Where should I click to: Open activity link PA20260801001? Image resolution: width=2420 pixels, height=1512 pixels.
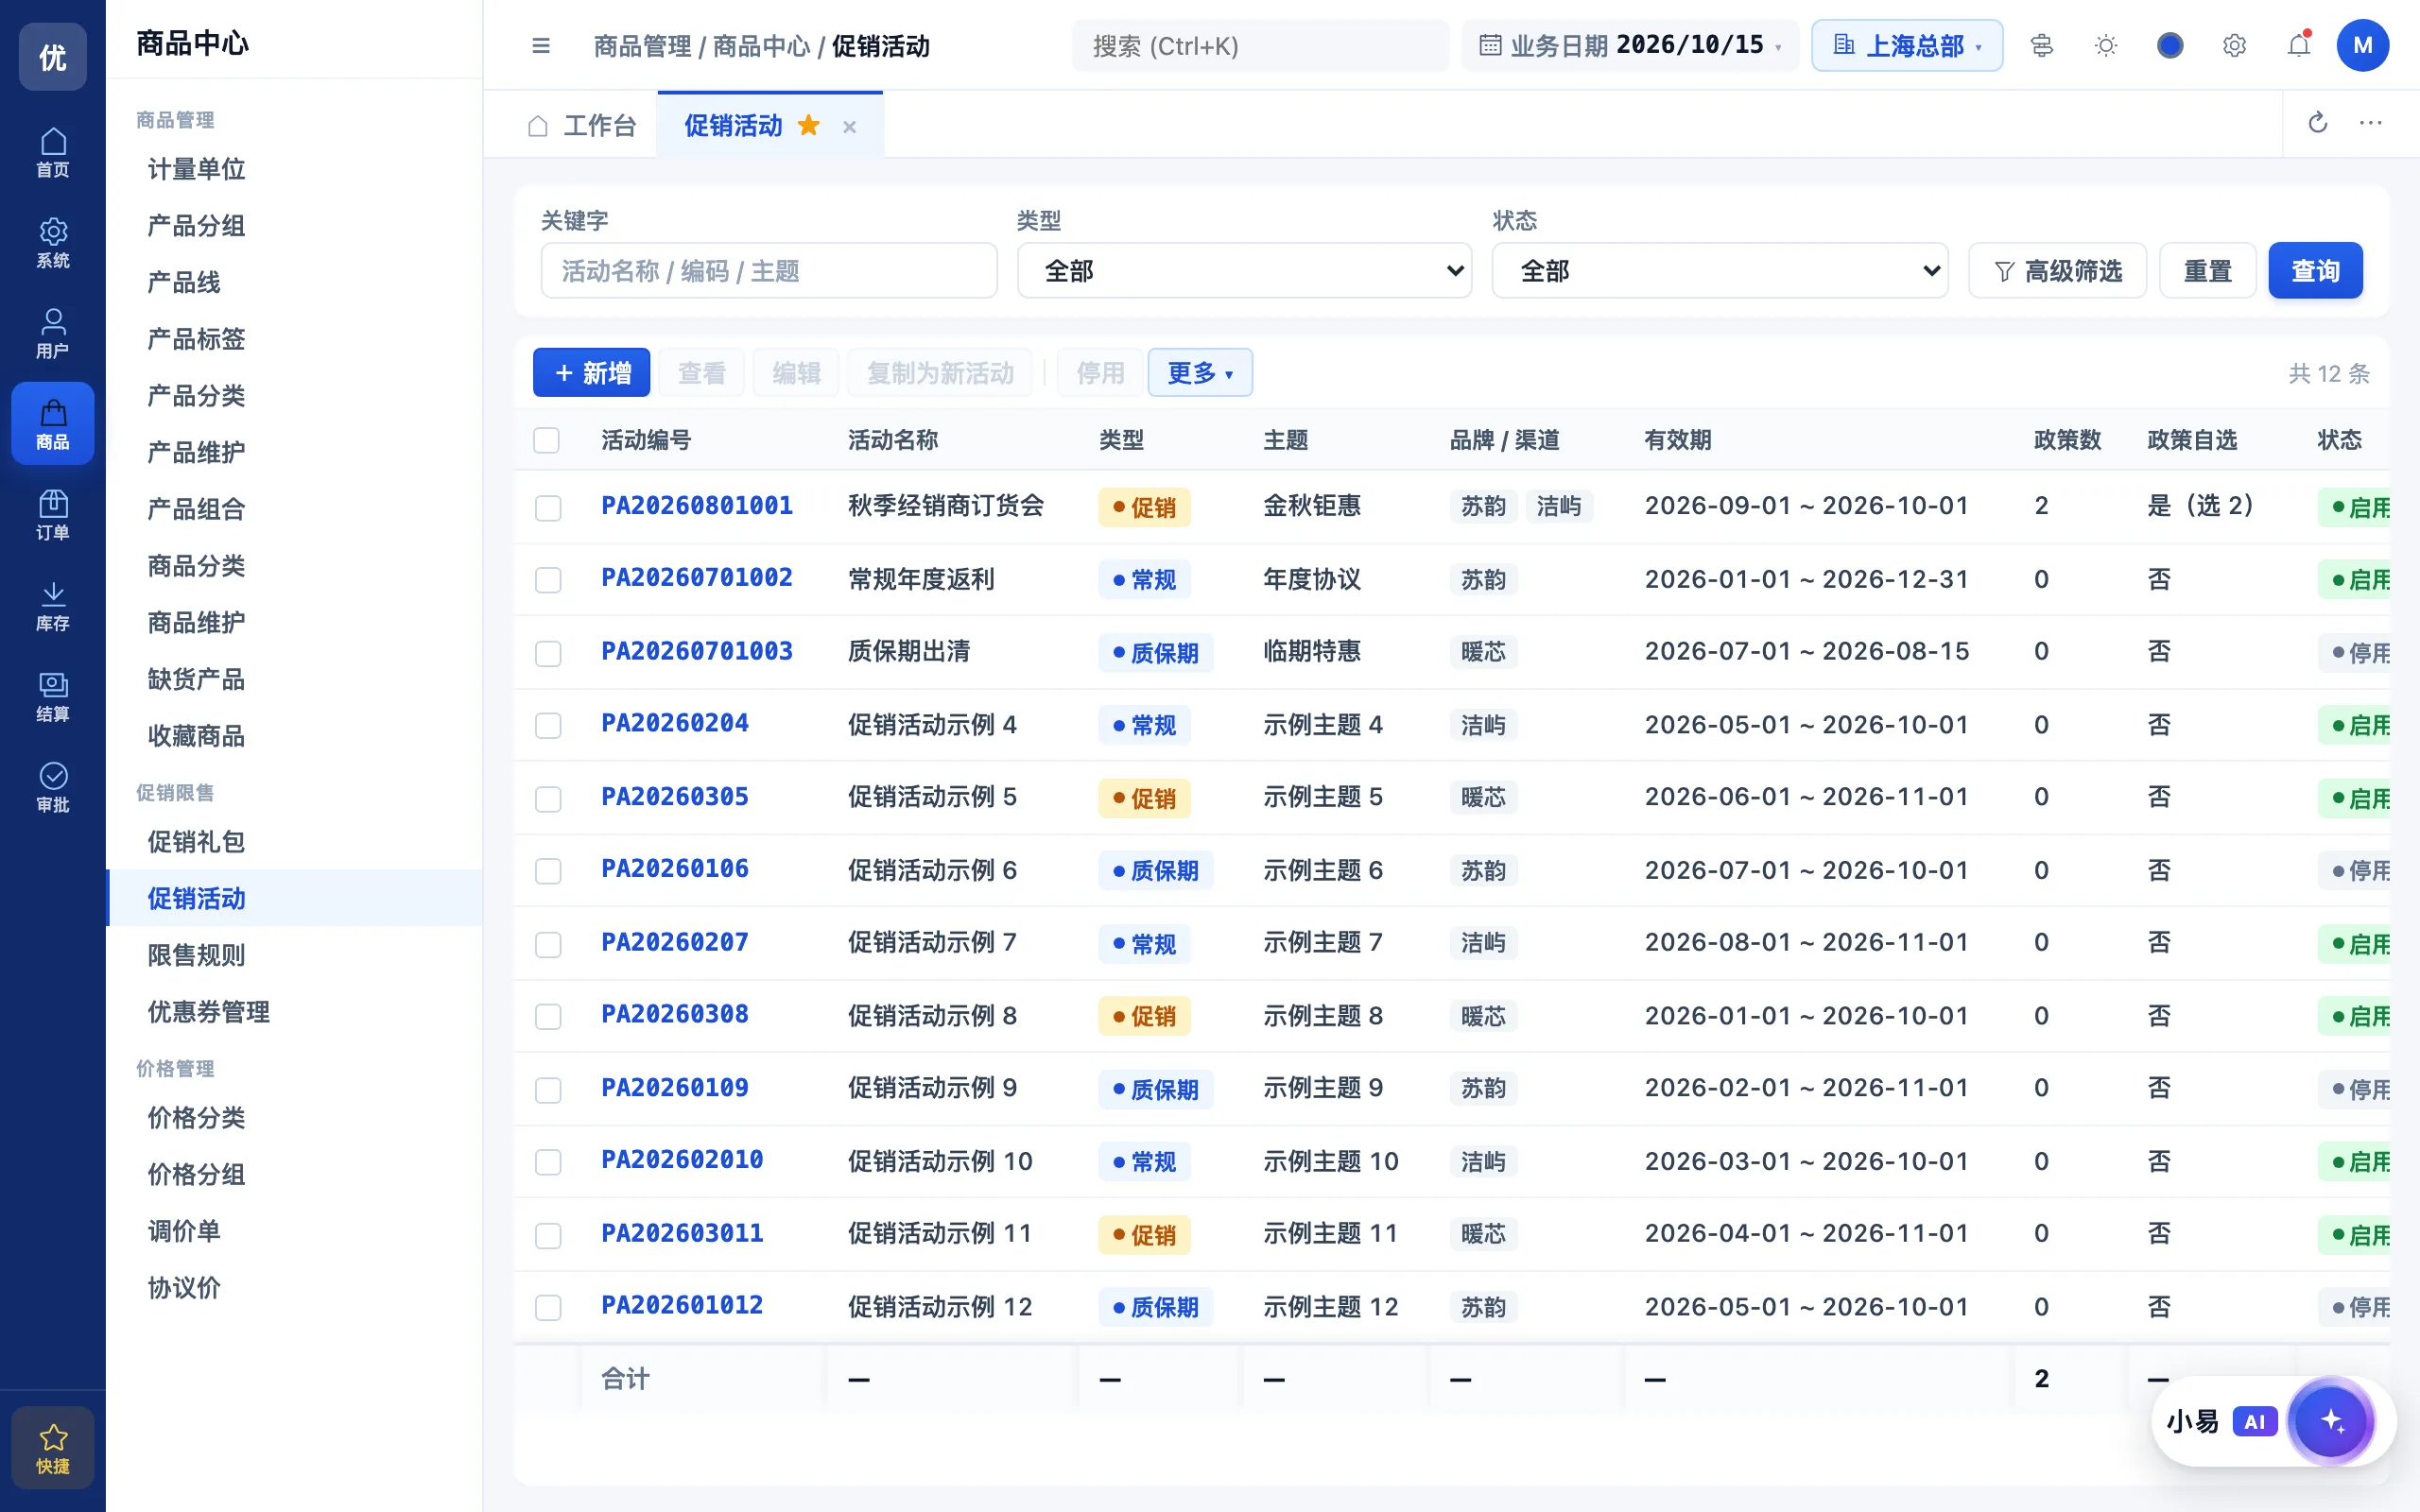(697, 506)
